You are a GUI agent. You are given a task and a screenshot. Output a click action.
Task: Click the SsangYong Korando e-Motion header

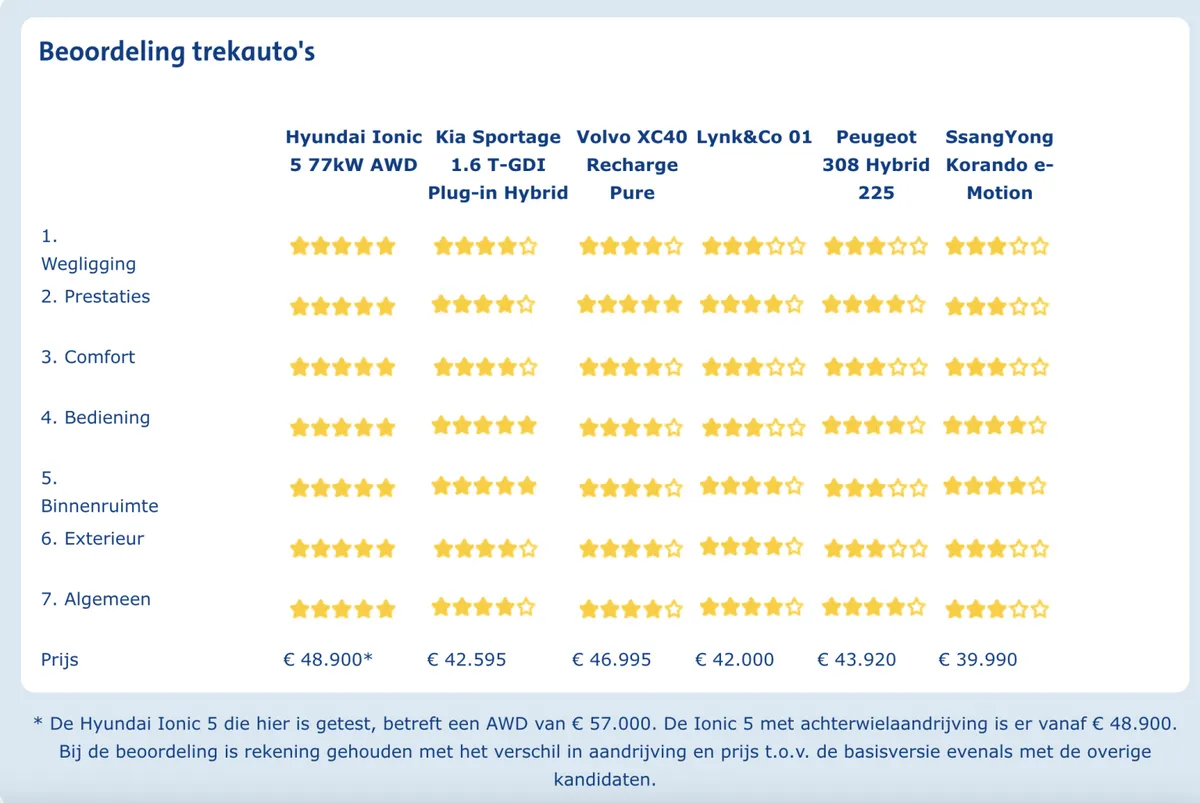999,164
